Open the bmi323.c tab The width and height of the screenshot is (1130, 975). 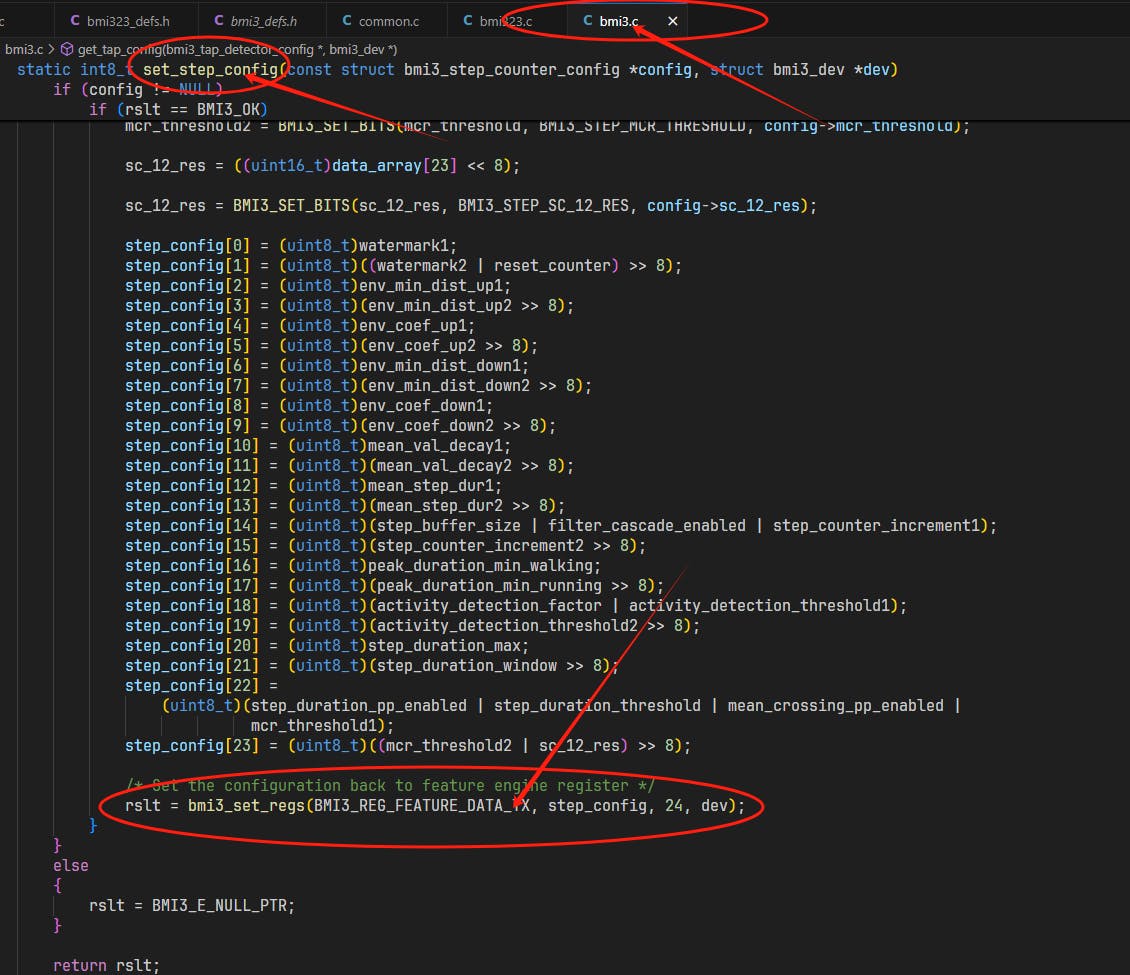point(505,21)
